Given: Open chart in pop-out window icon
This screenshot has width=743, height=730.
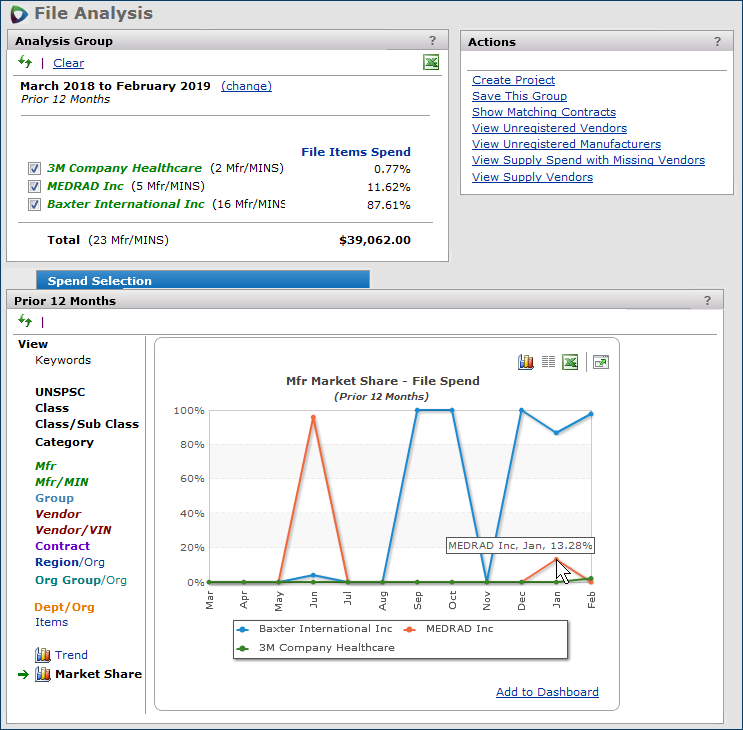Looking at the screenshot, I should coord(601,362).
